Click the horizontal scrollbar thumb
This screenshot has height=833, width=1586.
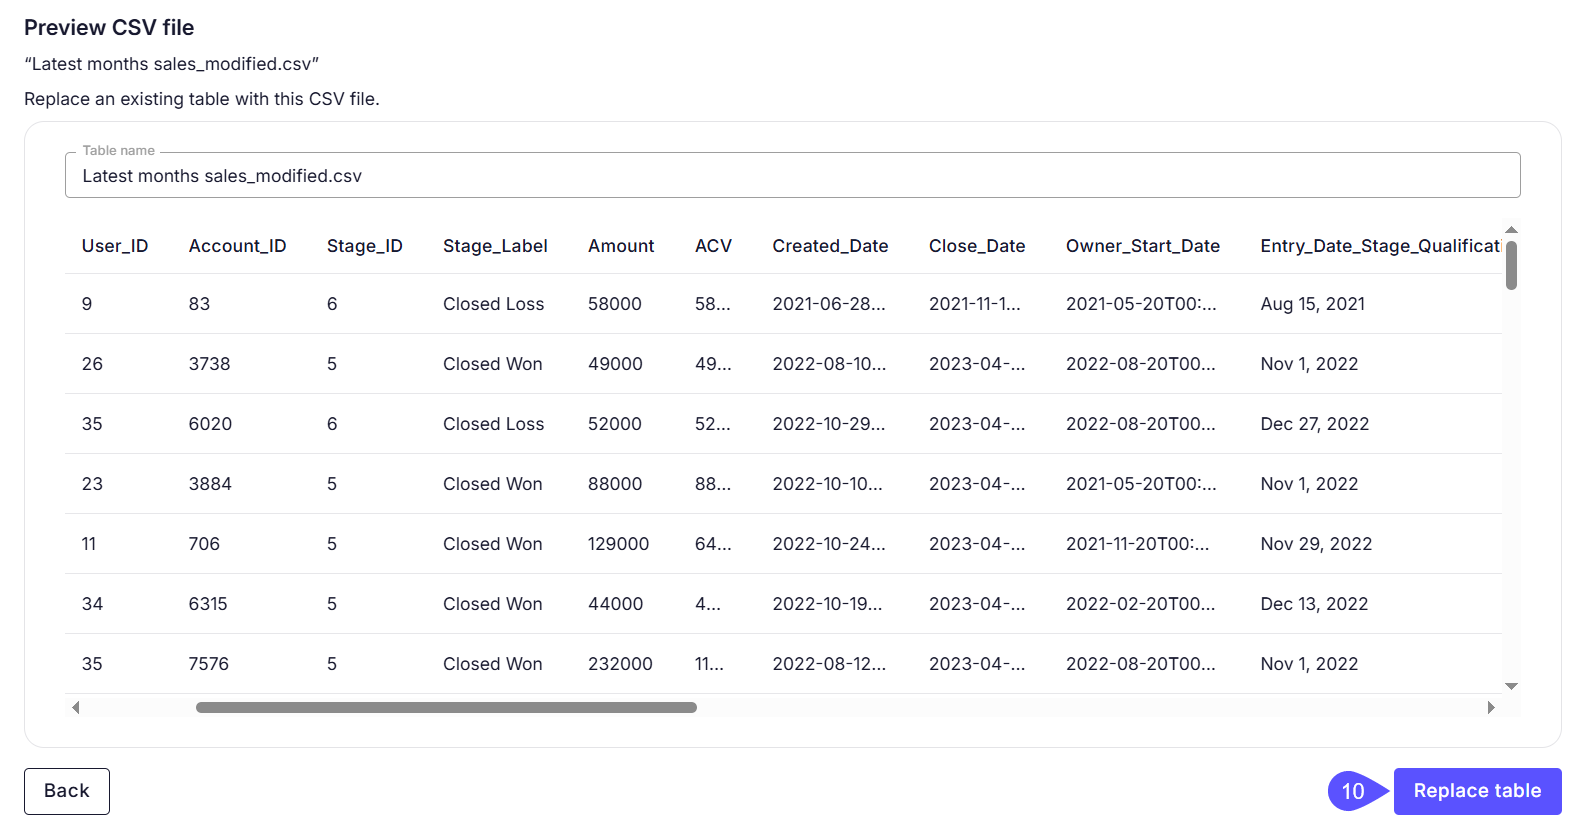(446, 707)
